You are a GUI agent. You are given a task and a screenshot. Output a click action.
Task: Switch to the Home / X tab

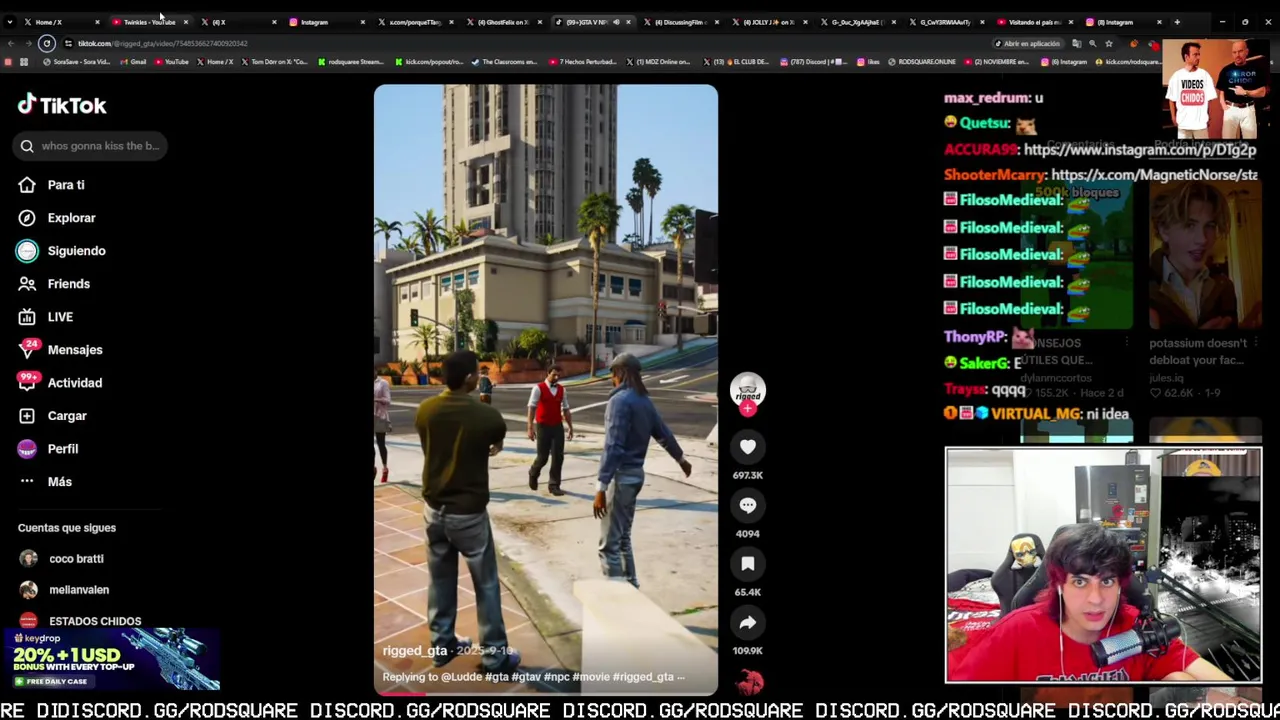pos(62,22)
